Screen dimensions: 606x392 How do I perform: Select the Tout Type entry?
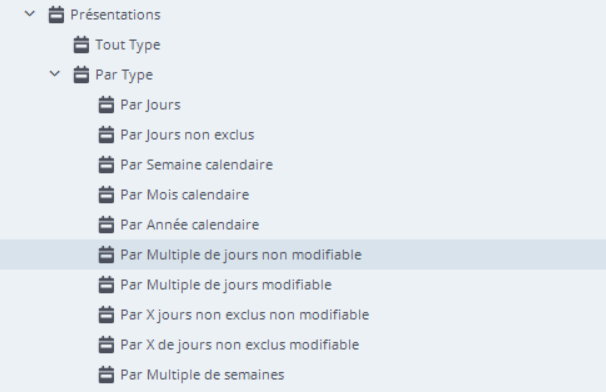click(x=128, y=45)
